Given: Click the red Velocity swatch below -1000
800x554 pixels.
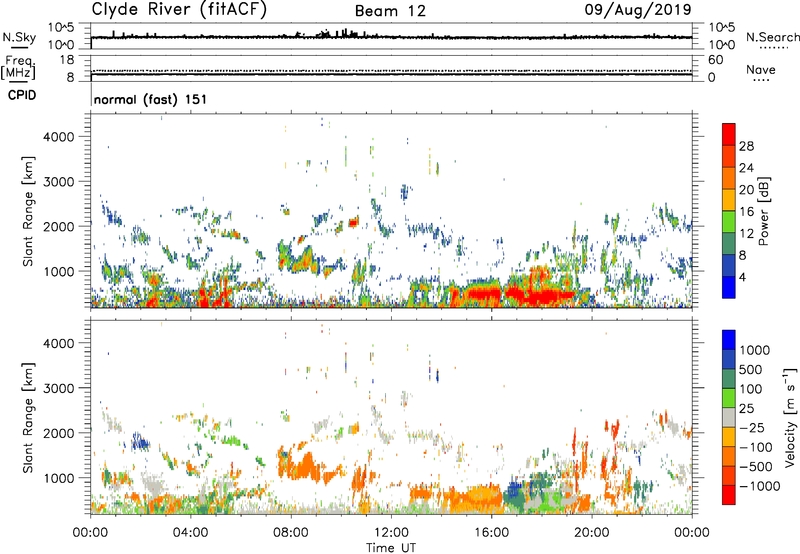Looking at the screenshot, I should point(729,495).
